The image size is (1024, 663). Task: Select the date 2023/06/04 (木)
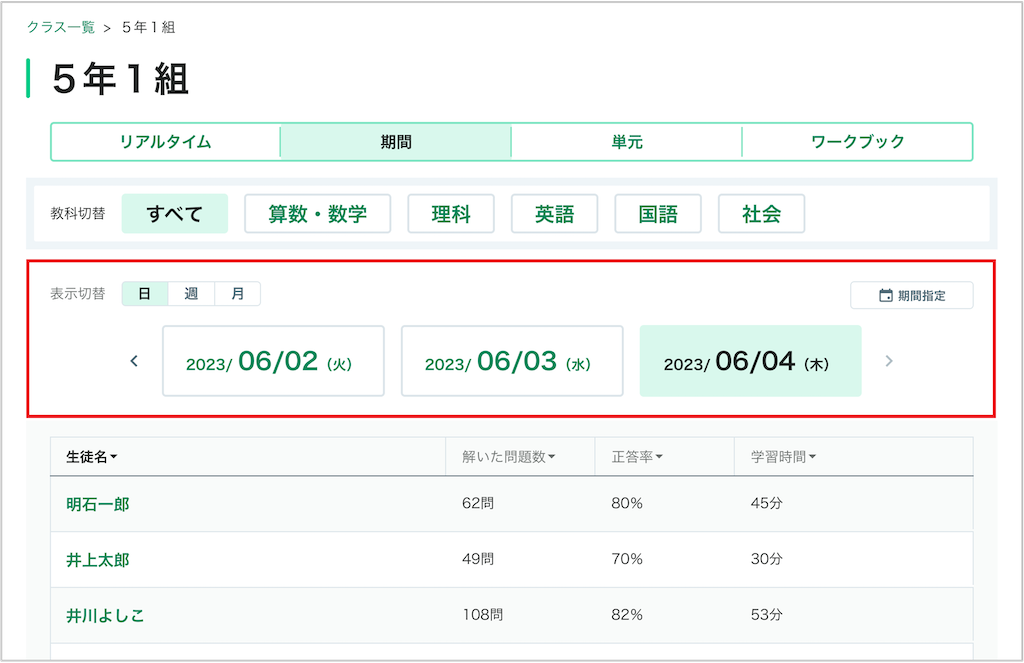pyautogui.click(x=750, y=361)
